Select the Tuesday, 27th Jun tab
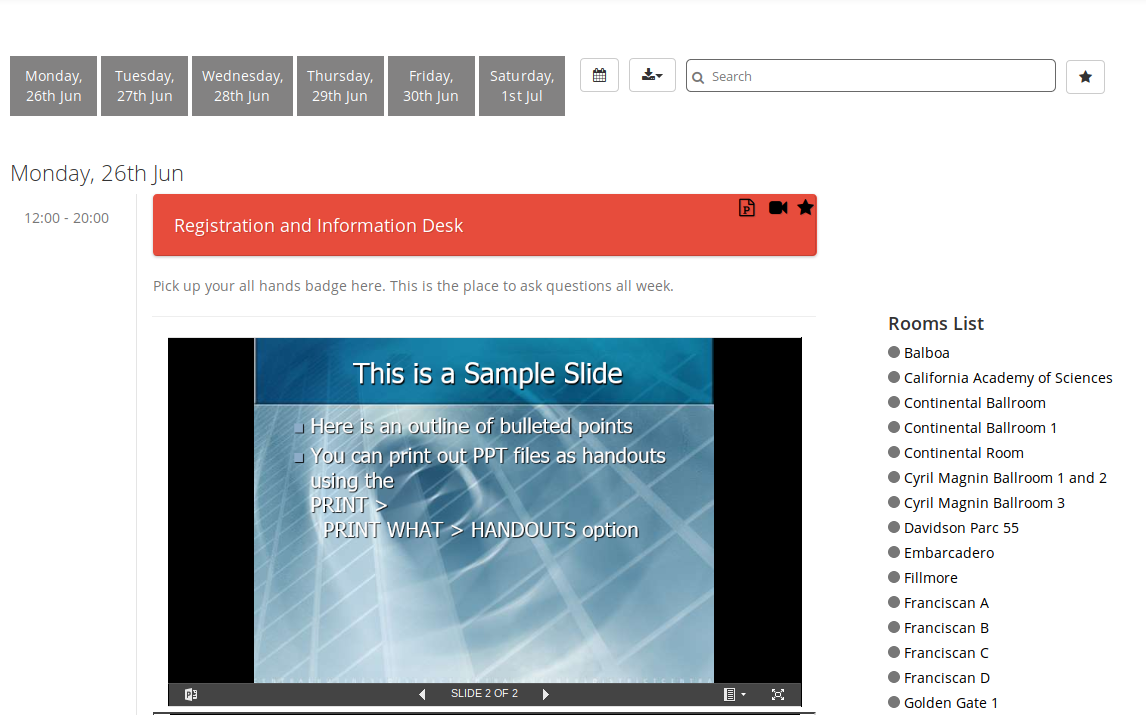Image resolution: width=1146 pixels, height=715 pixels. (145, 86)
